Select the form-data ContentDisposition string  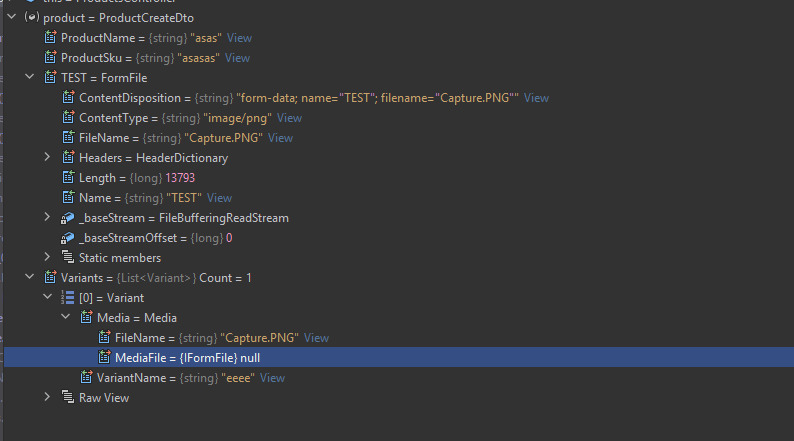pyautogui.click(x=377, y=98)
